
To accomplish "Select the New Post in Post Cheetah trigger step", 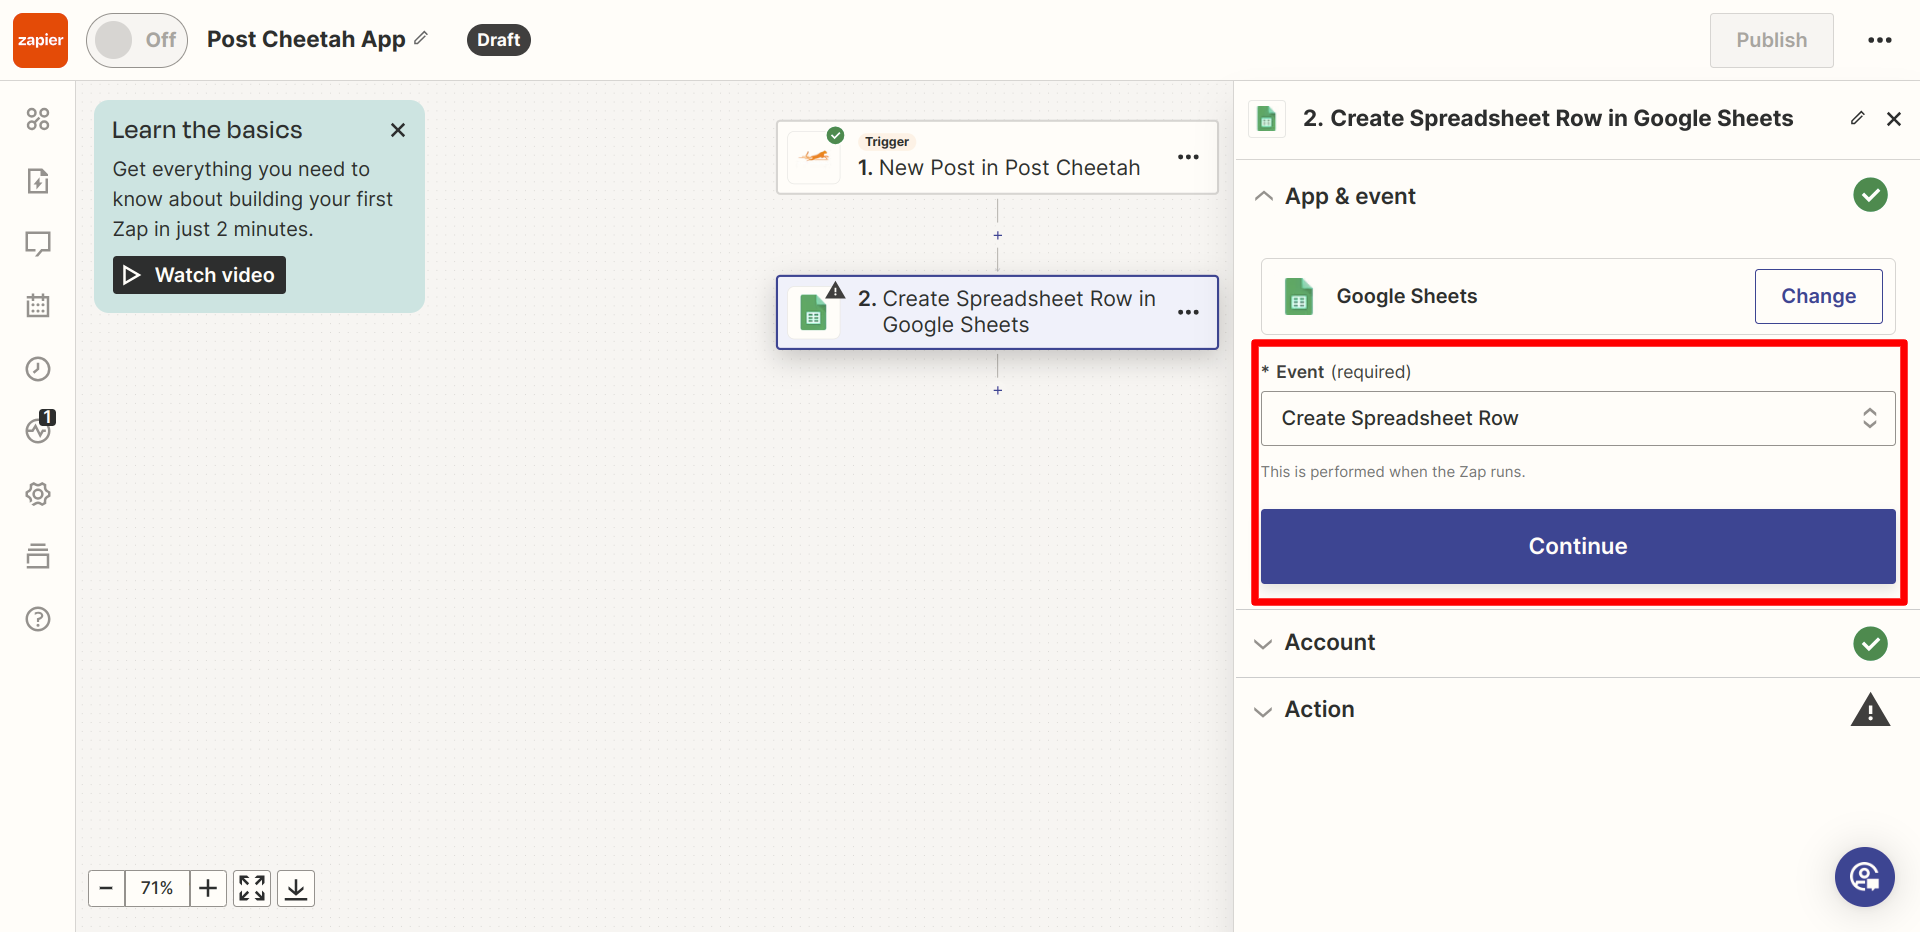I will coord(997,157).
